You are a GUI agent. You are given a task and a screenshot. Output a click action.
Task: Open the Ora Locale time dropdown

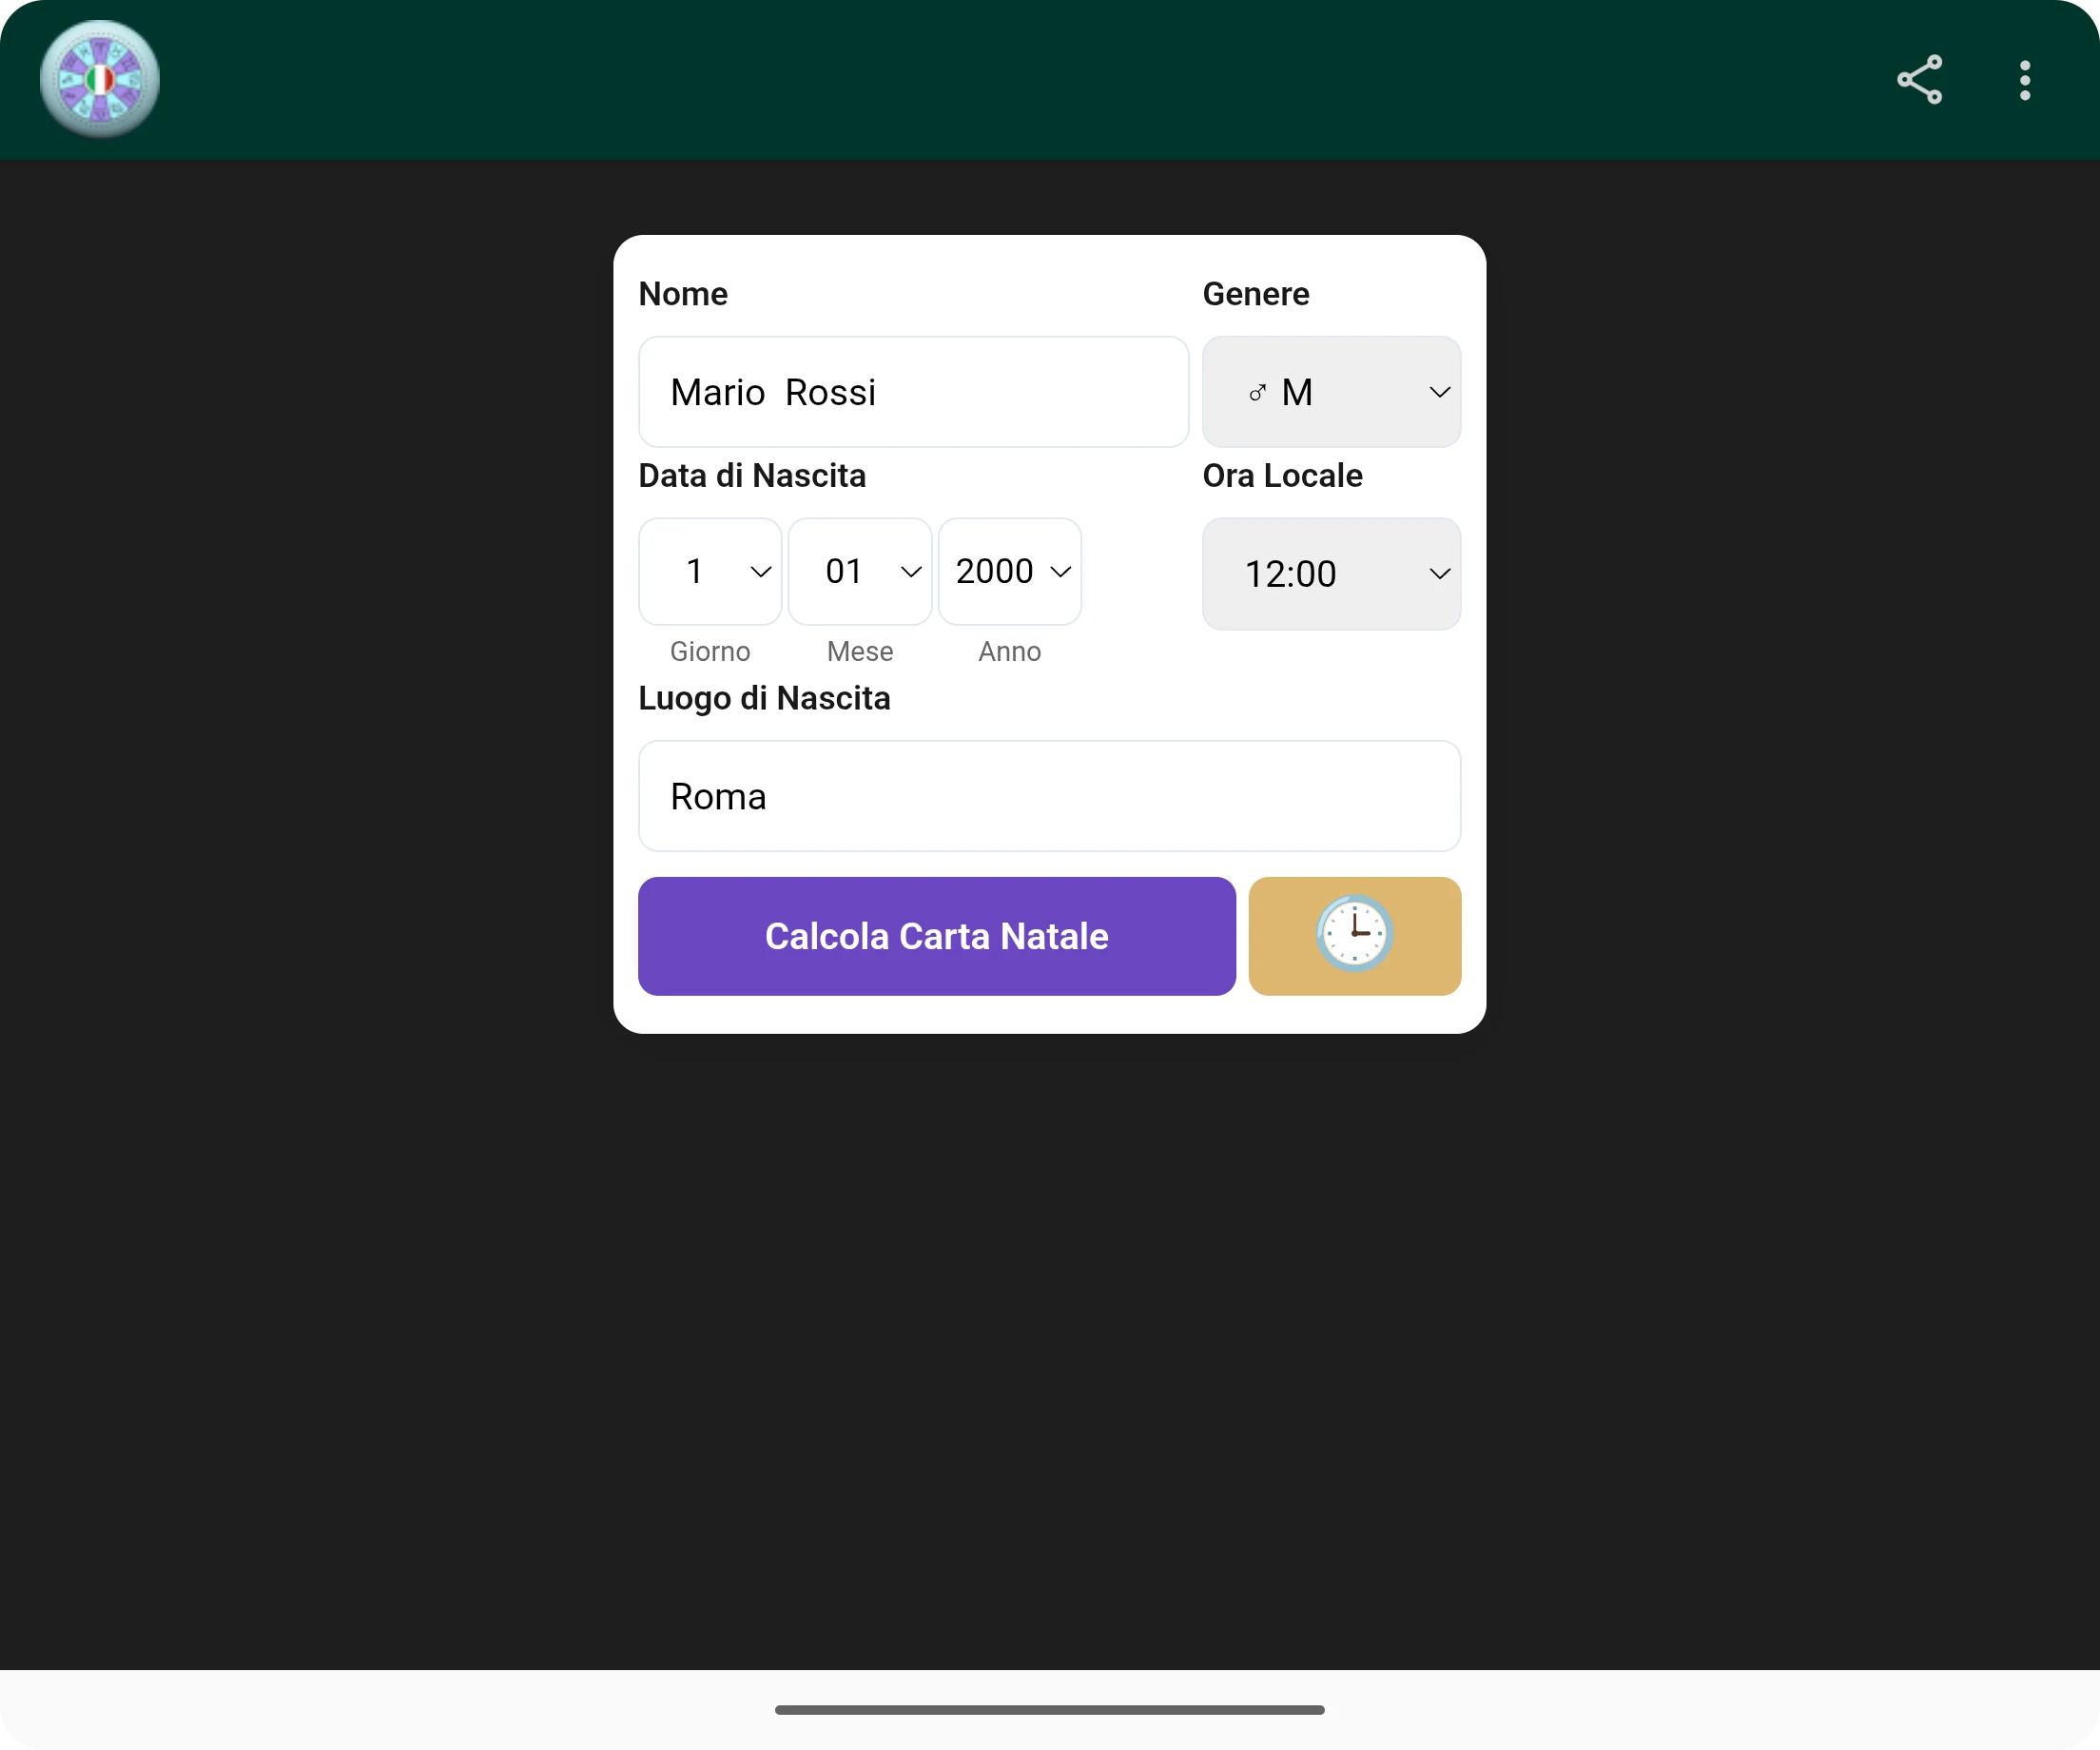(1331, 574)
